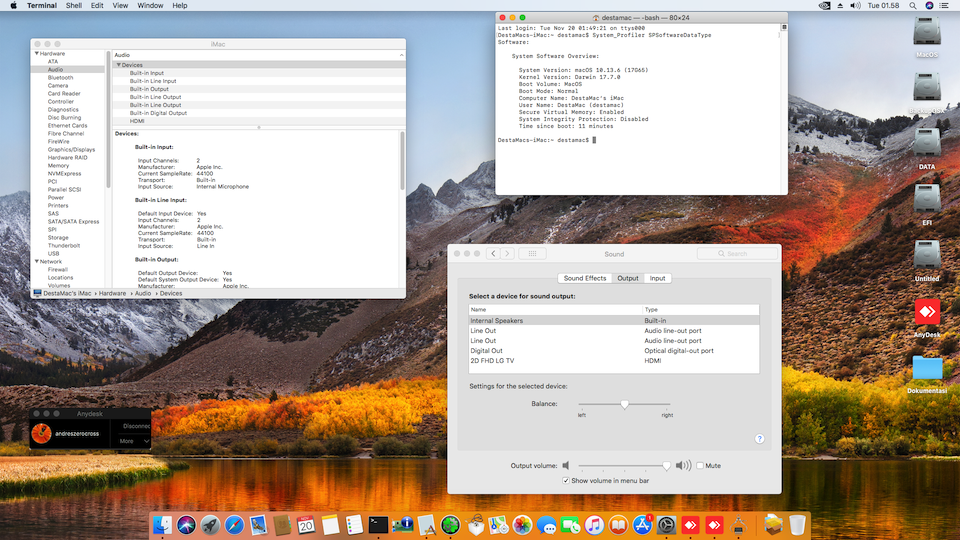The width and height of the screenshot is (960, 540).
Task: Launch Safari from the dock
Action: click(x=234, y=524)
